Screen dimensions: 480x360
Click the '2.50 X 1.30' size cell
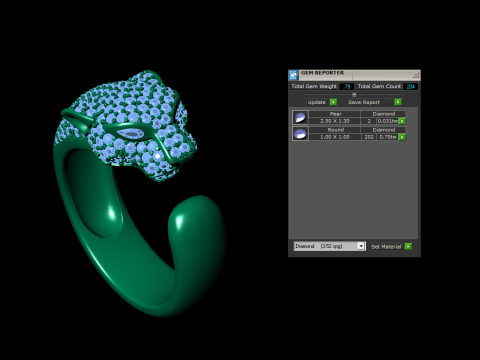[335, 121]
